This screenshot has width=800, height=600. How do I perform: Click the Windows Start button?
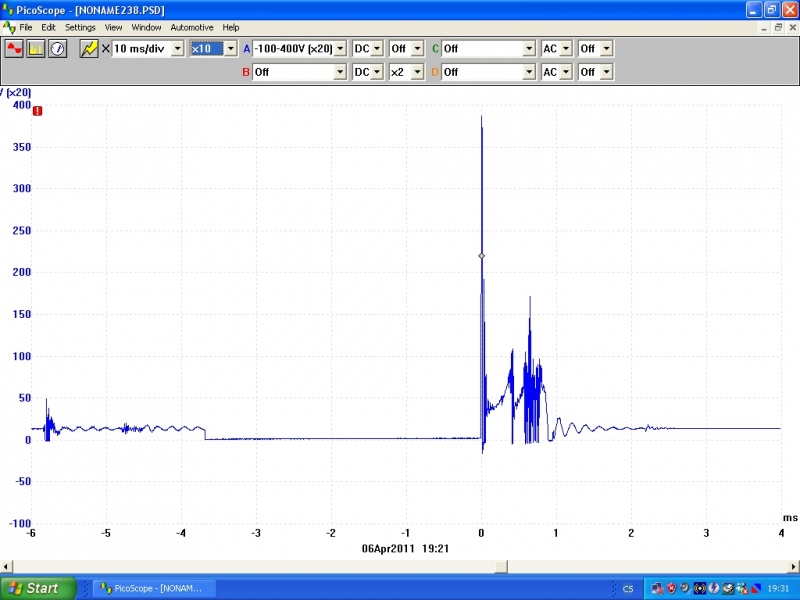(38, 588)
